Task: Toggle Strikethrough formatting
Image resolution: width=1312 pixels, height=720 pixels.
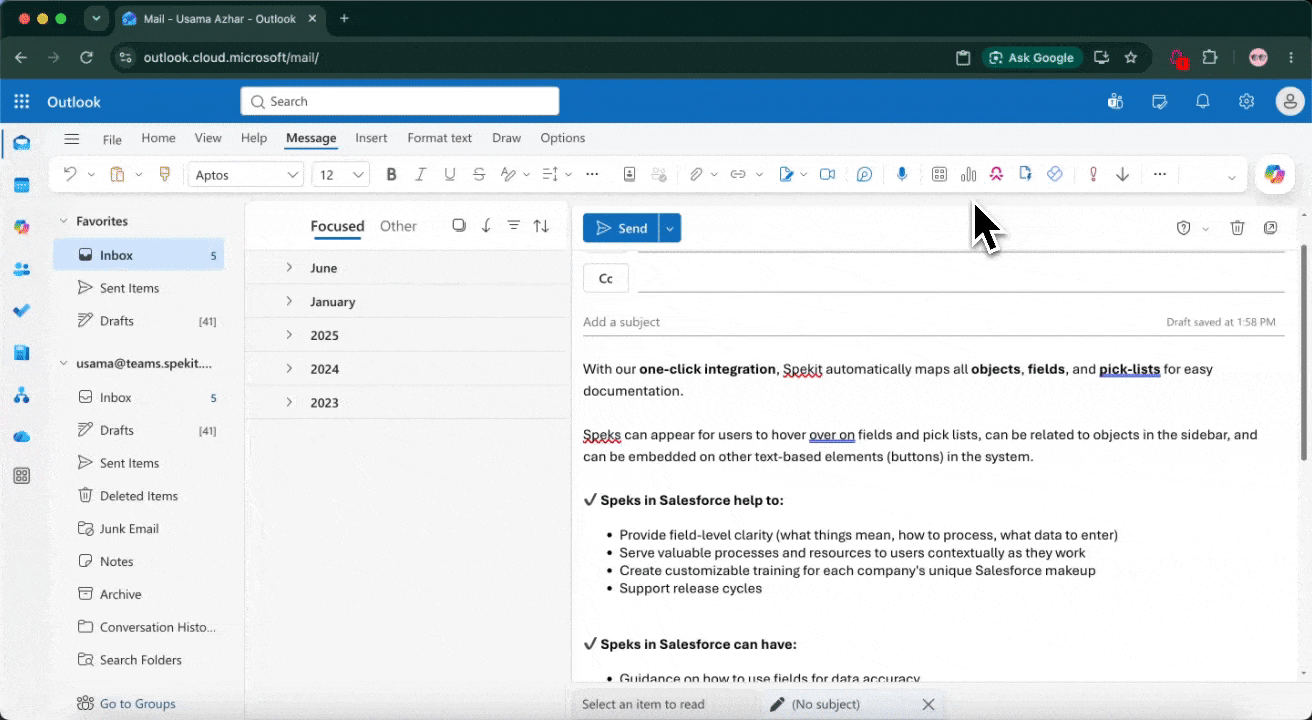Action: click(x=479, y=175)
